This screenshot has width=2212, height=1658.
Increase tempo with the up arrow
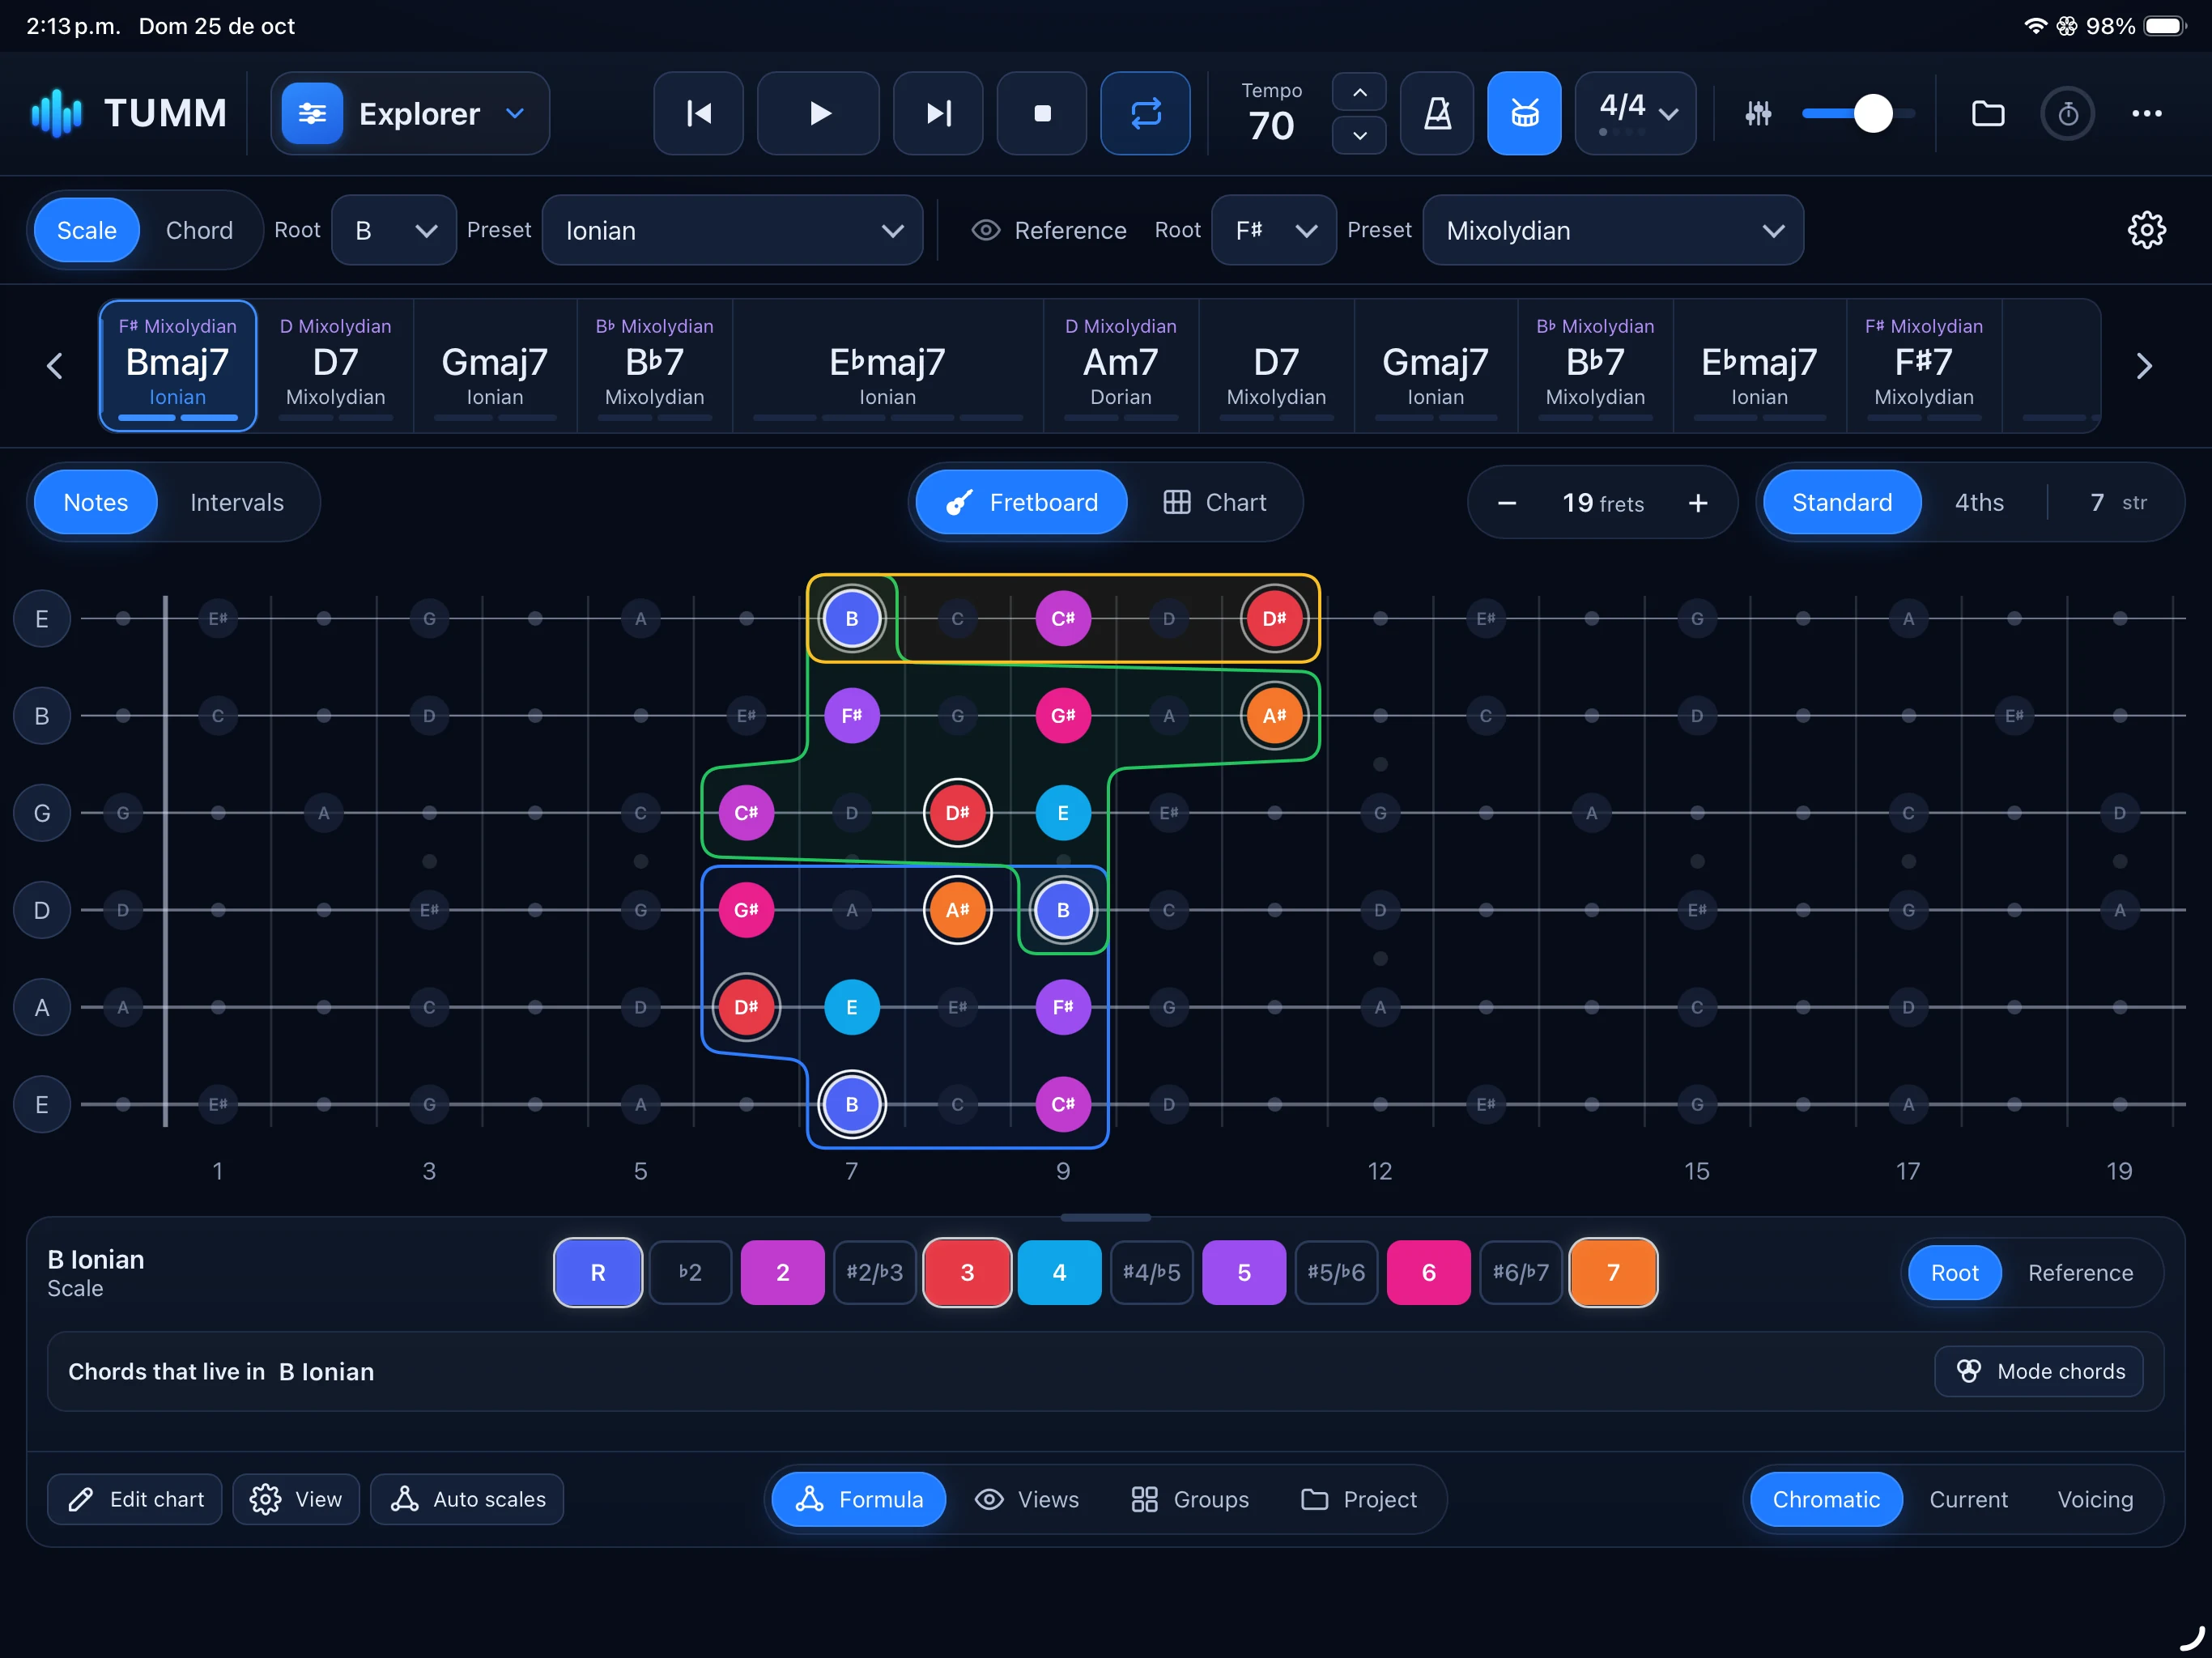pos(1359,92)
